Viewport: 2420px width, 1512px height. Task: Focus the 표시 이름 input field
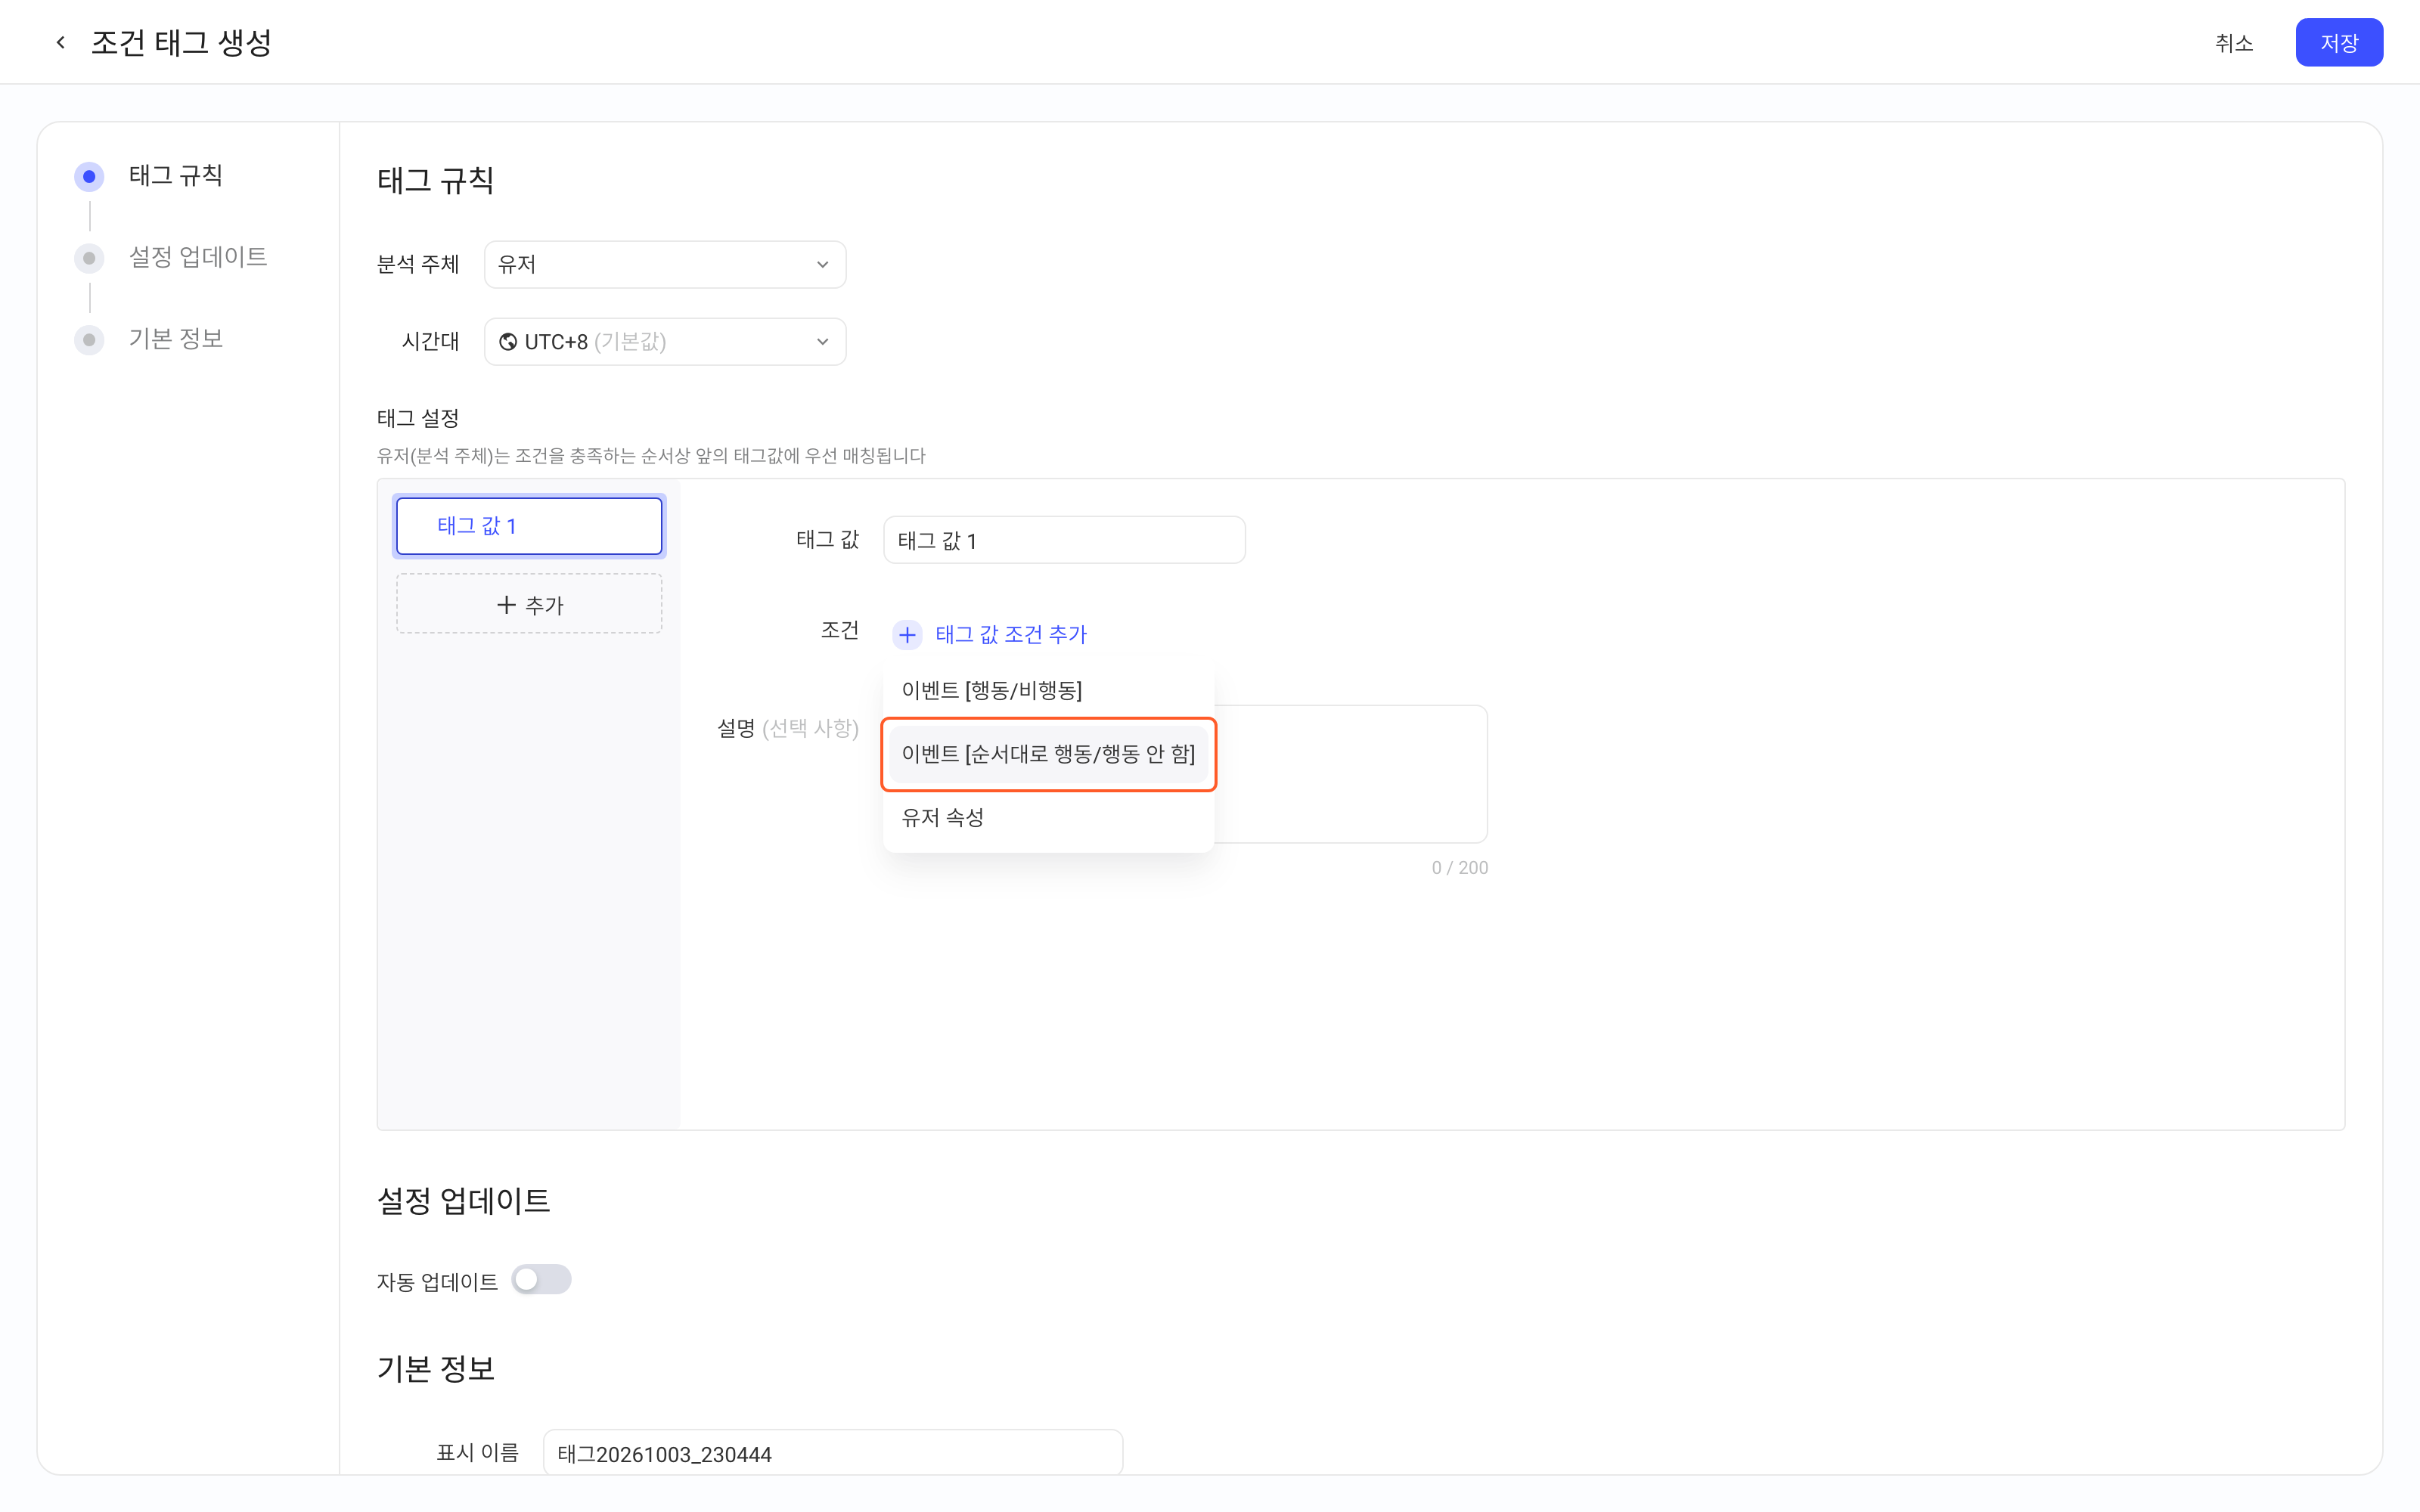point(833,1453)
